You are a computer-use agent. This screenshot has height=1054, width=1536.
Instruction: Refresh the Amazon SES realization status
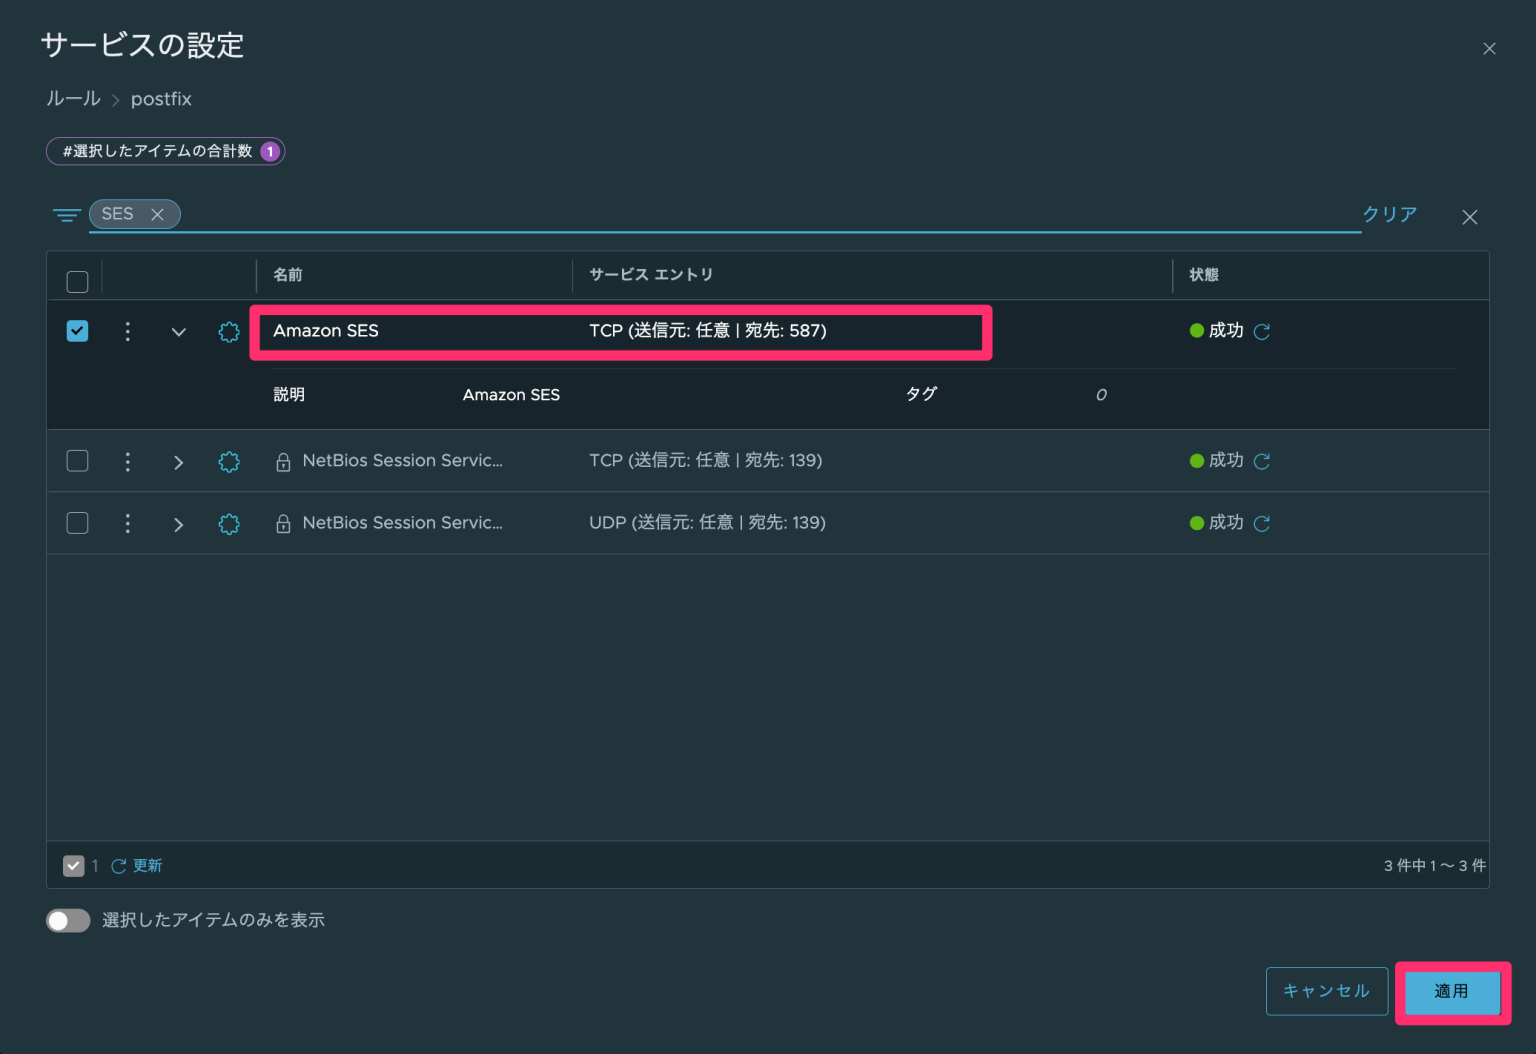pyautogui.click(x=1262, y=331)
